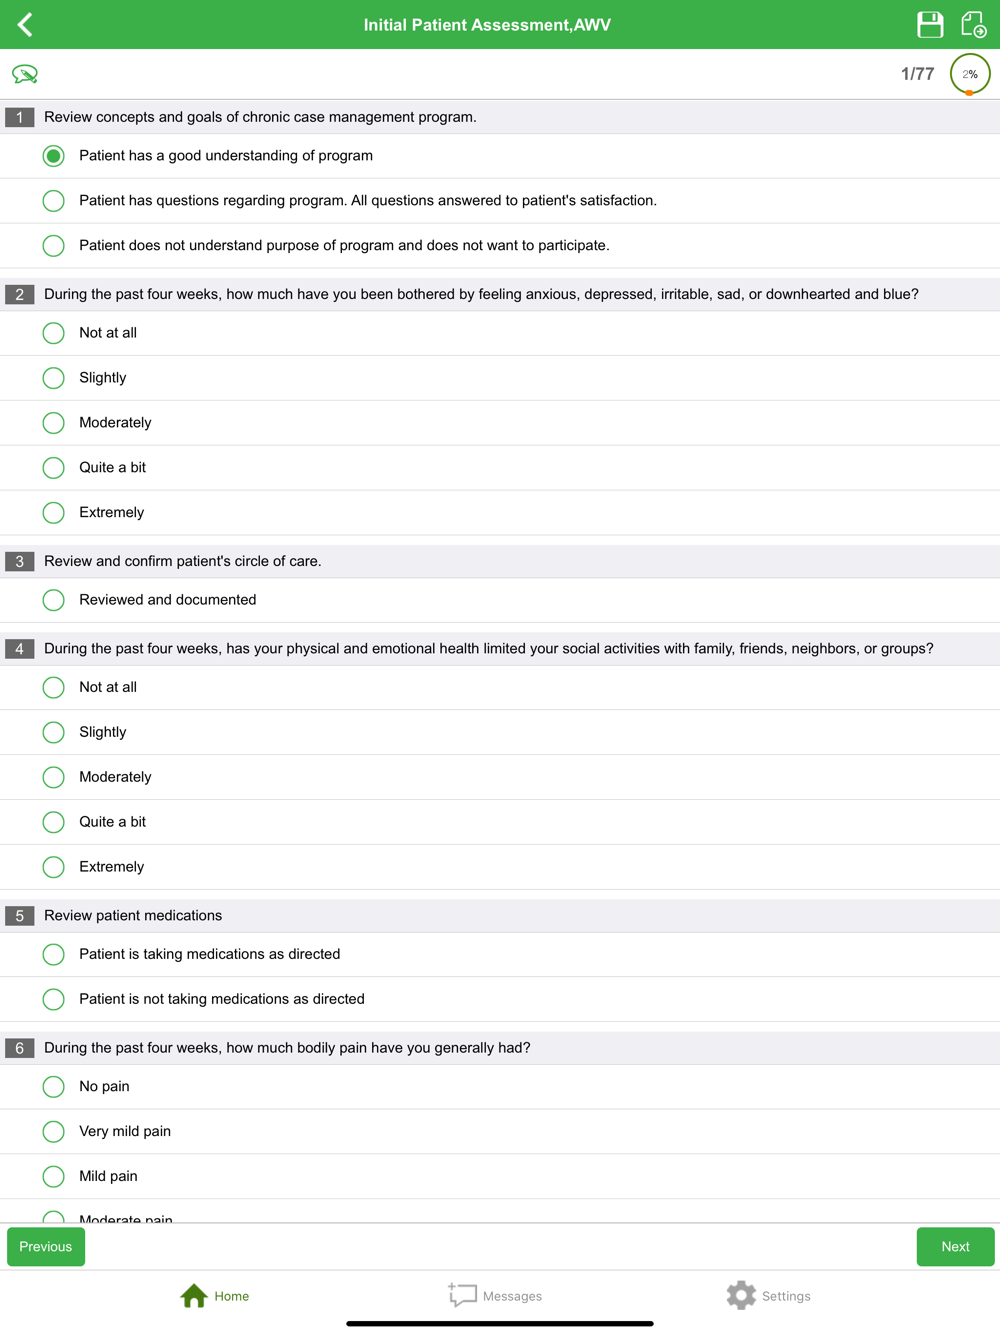
Task: Choose 'Patient is taking medications as directed'
Action: (54, 954)
